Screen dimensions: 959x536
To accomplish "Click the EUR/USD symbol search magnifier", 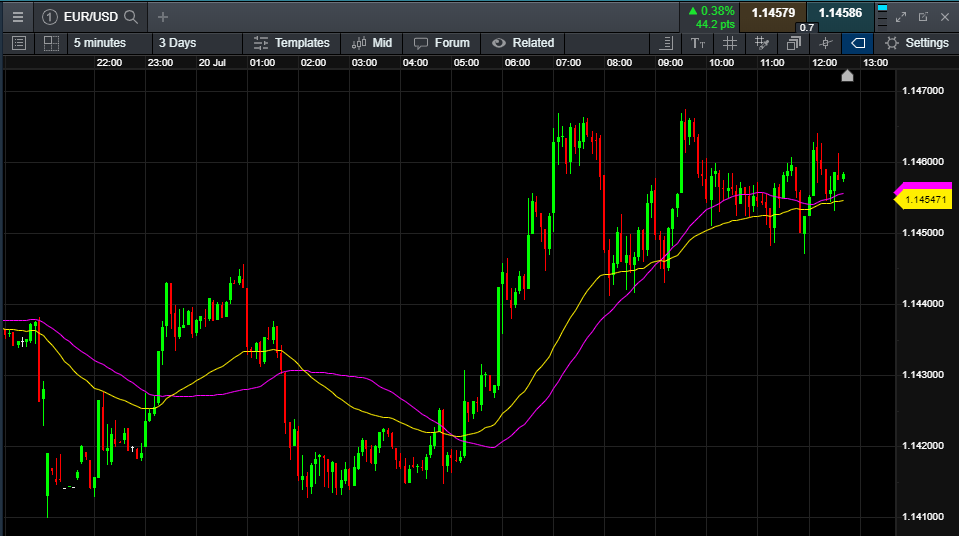I will (x=131, y=17).
